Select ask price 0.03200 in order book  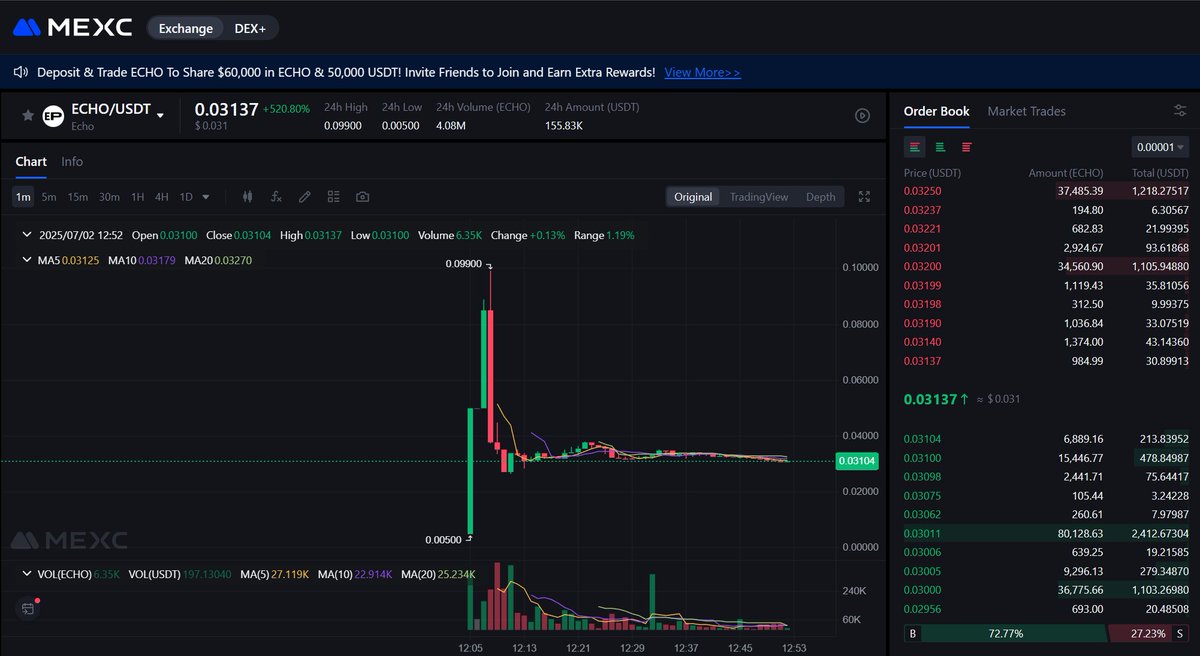pyautogui.click(x=922, y=267)
